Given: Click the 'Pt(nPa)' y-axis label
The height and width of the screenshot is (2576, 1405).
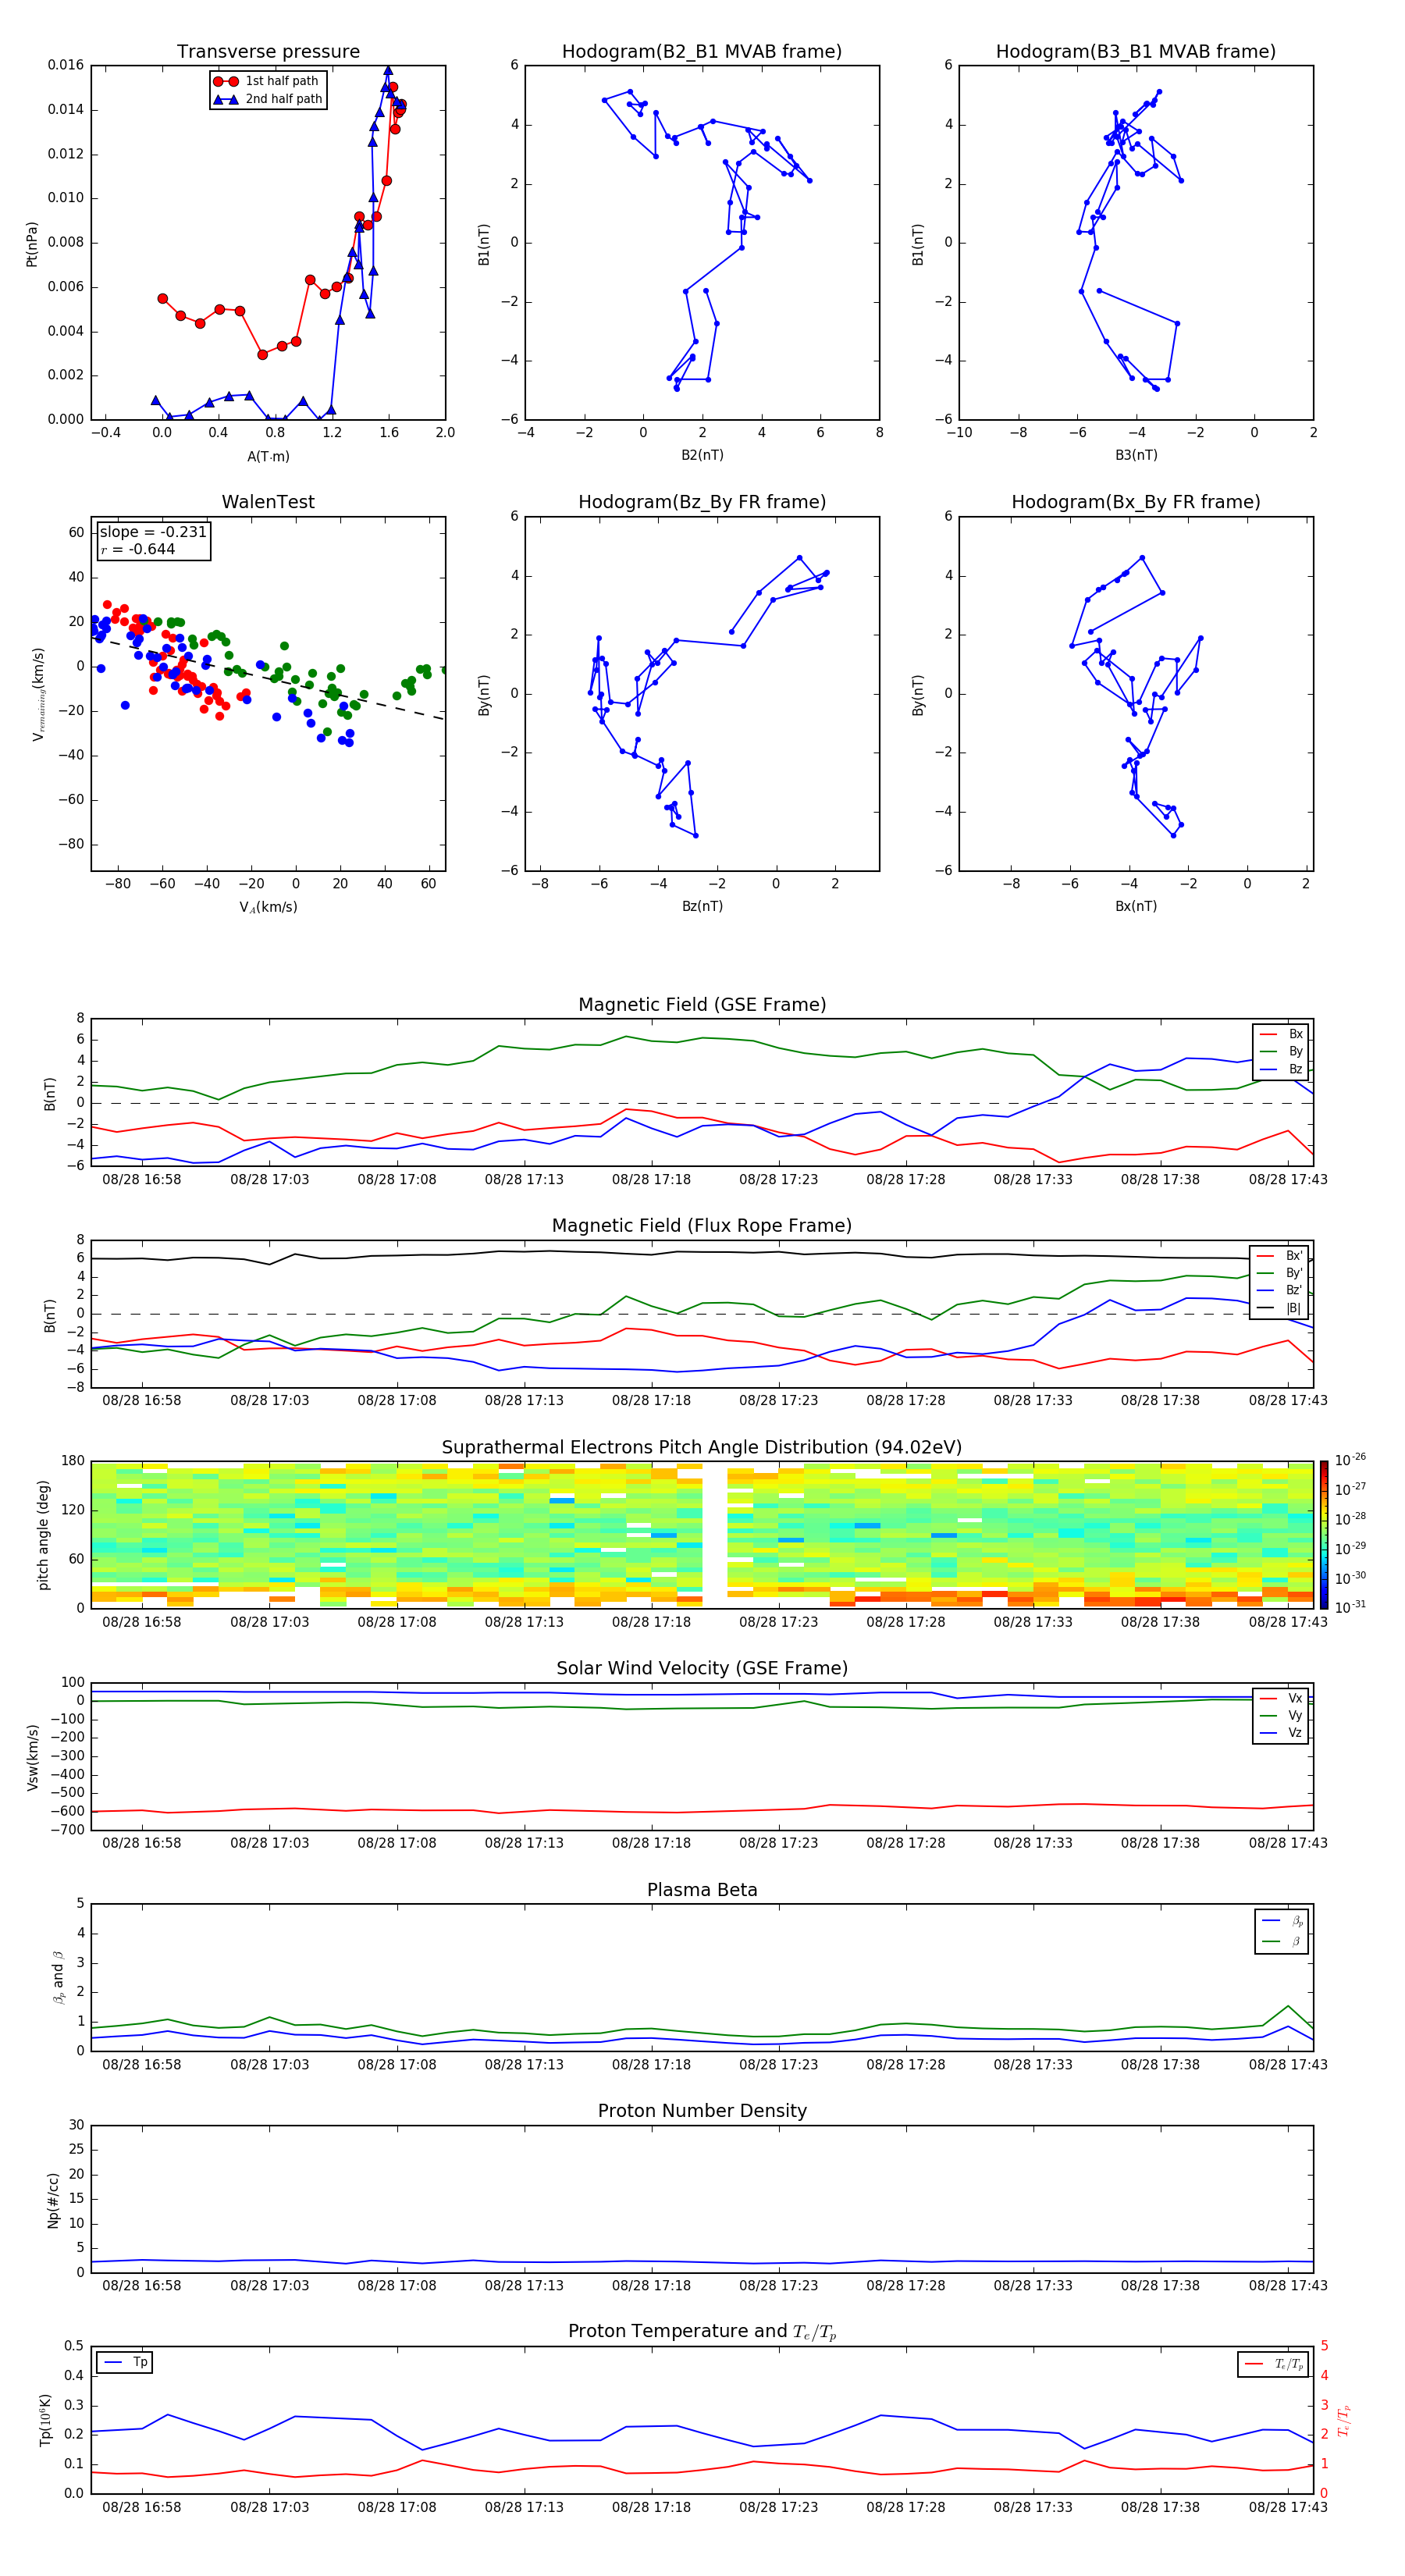Looking at the screenshot, I should coord(31,244).
